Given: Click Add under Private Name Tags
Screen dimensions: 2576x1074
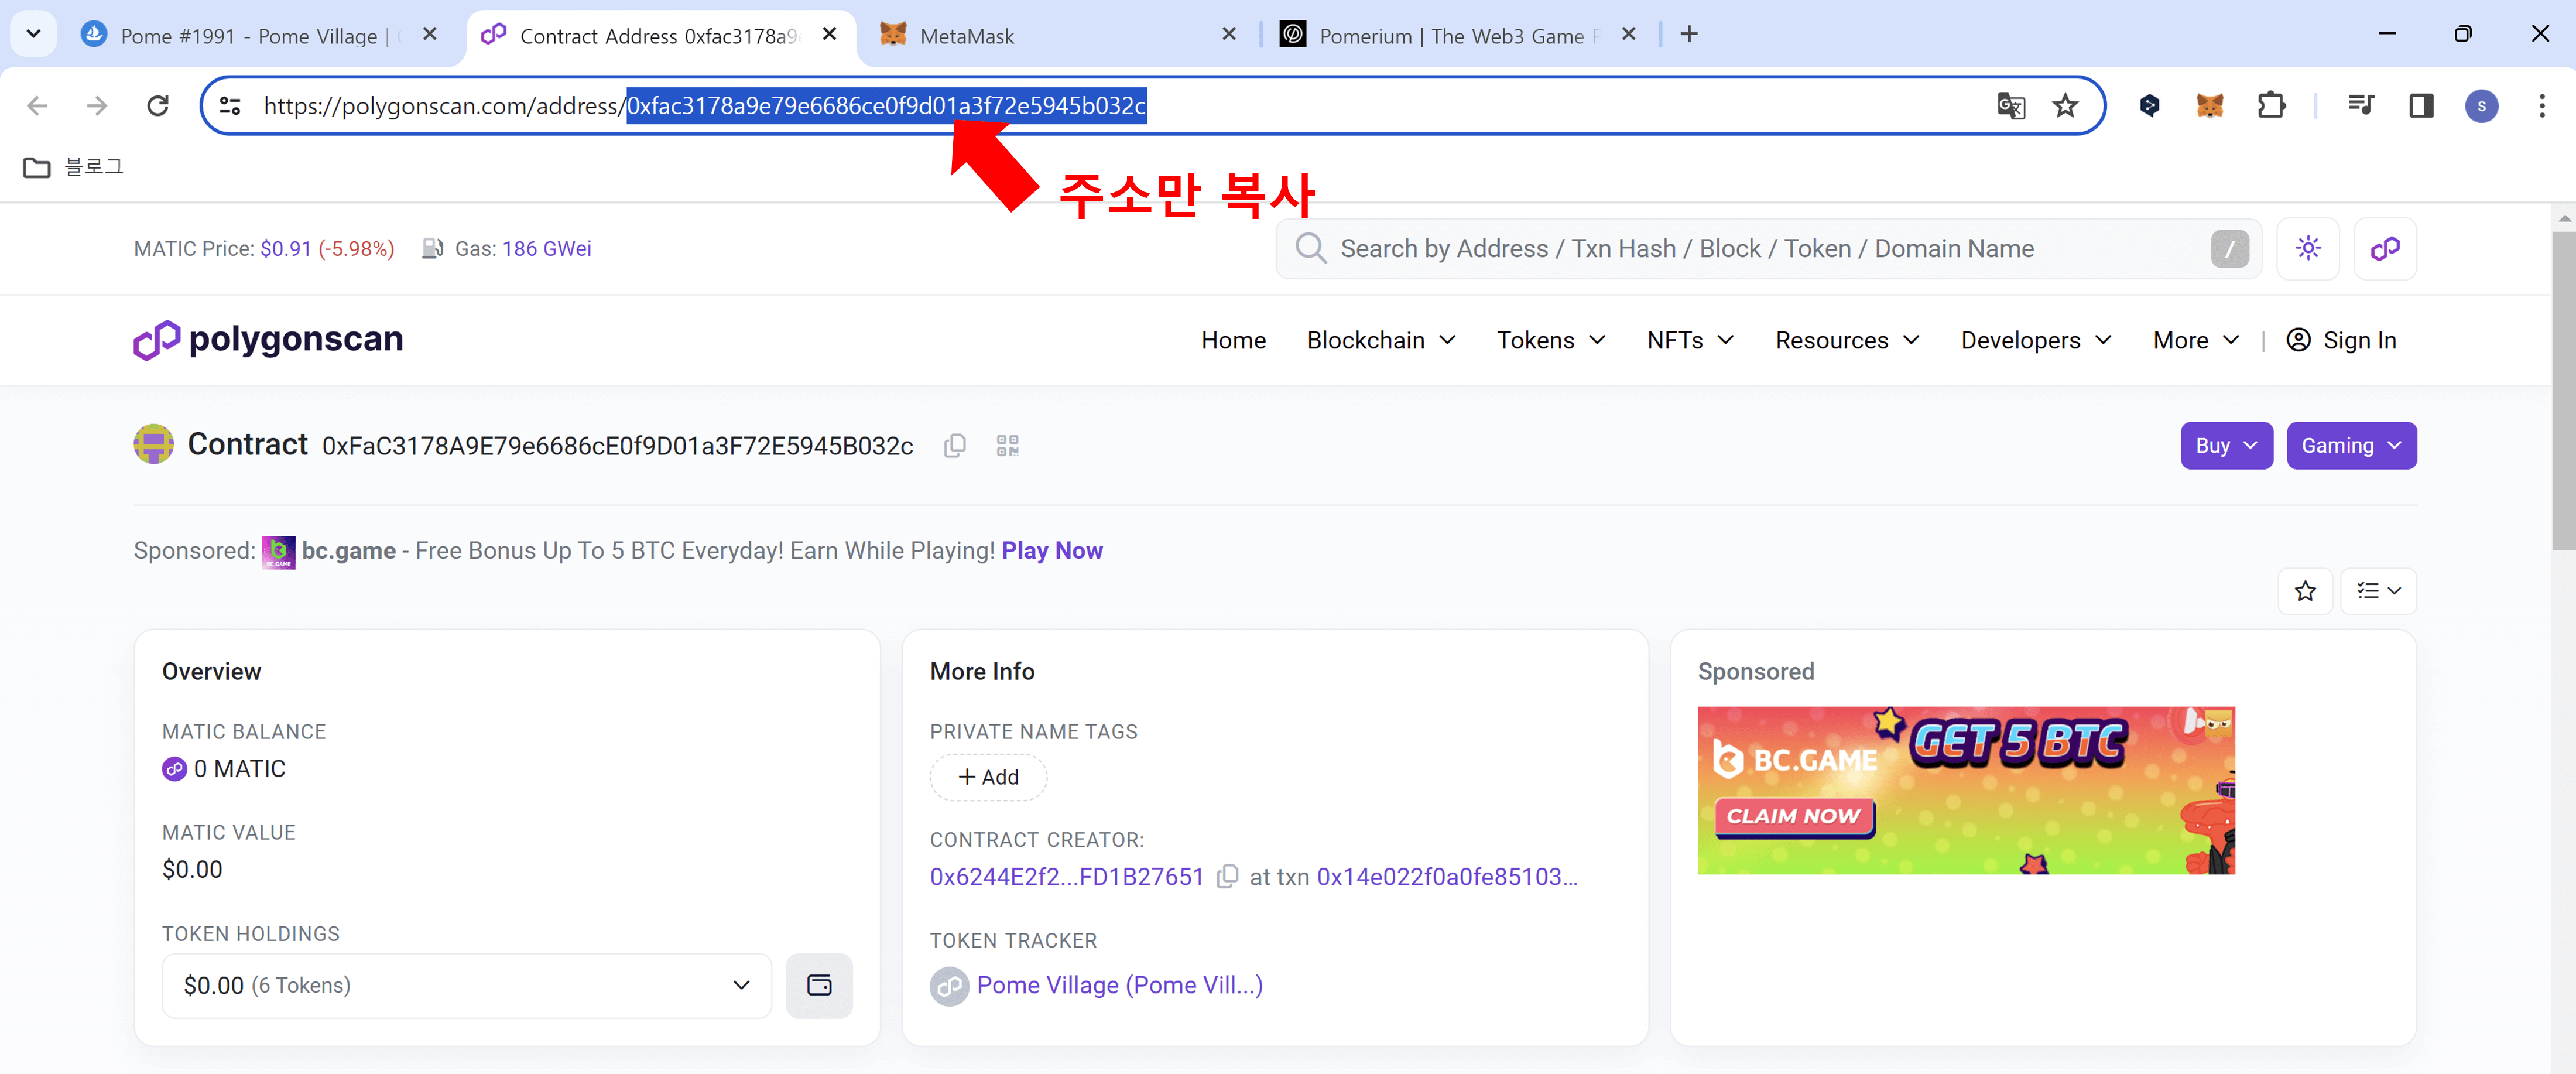Looking at the screenshot, I should coord(987,776).
